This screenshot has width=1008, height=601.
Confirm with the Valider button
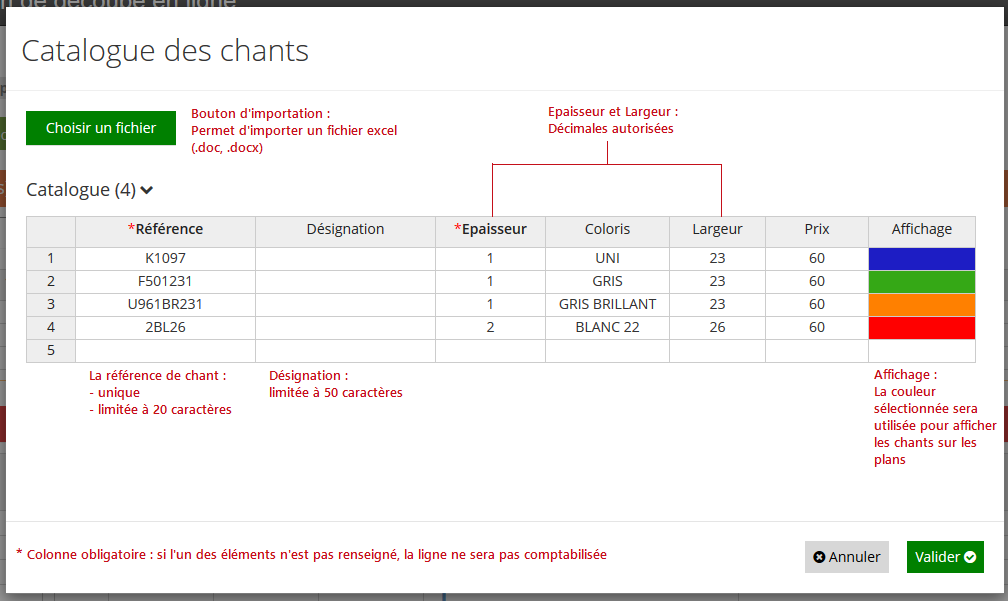(945, 557)
